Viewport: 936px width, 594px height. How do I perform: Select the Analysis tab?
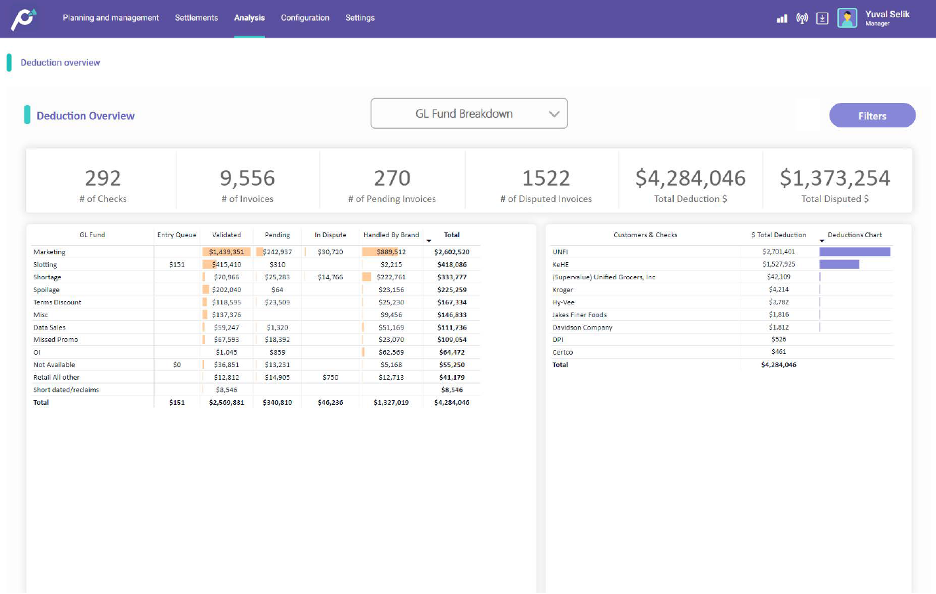[x=250, y=18]
